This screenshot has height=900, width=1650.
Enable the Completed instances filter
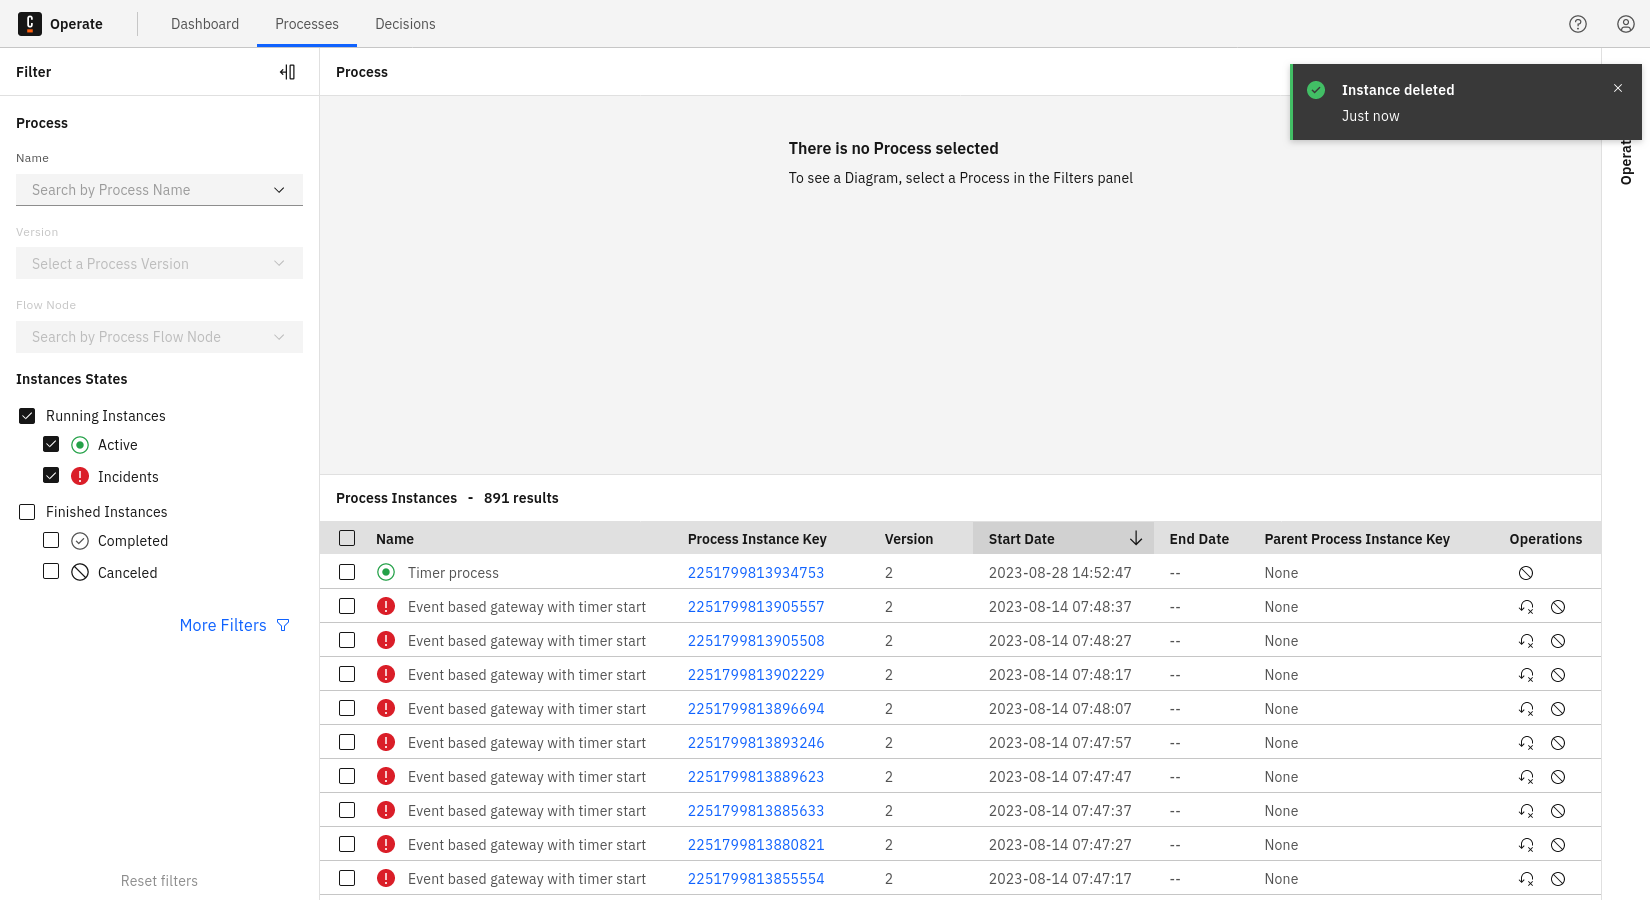[51, 540]
